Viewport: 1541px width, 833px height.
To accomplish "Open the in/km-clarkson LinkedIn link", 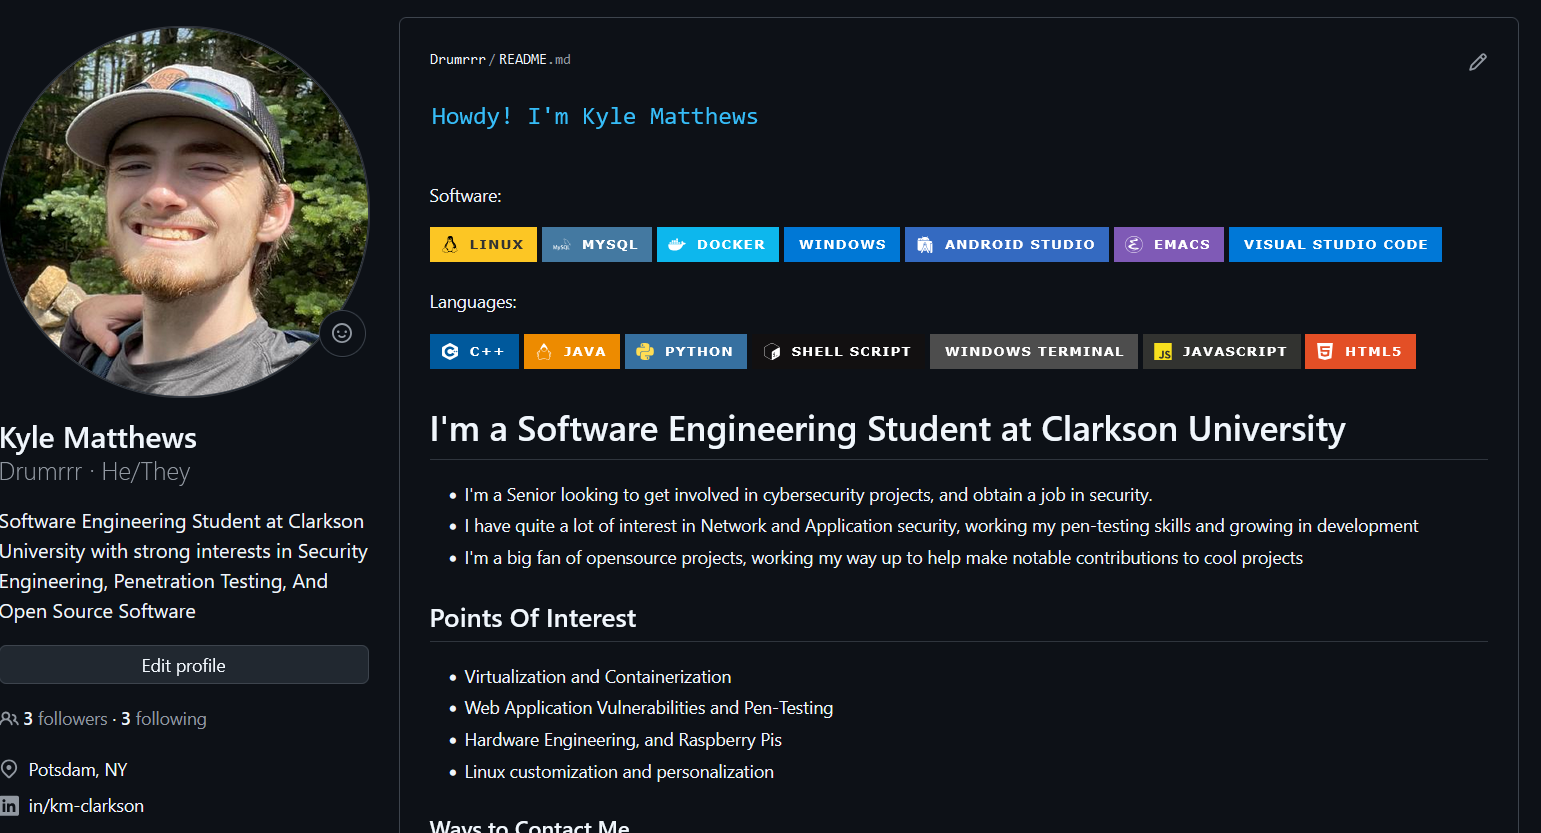I will [x=86, y=806].
